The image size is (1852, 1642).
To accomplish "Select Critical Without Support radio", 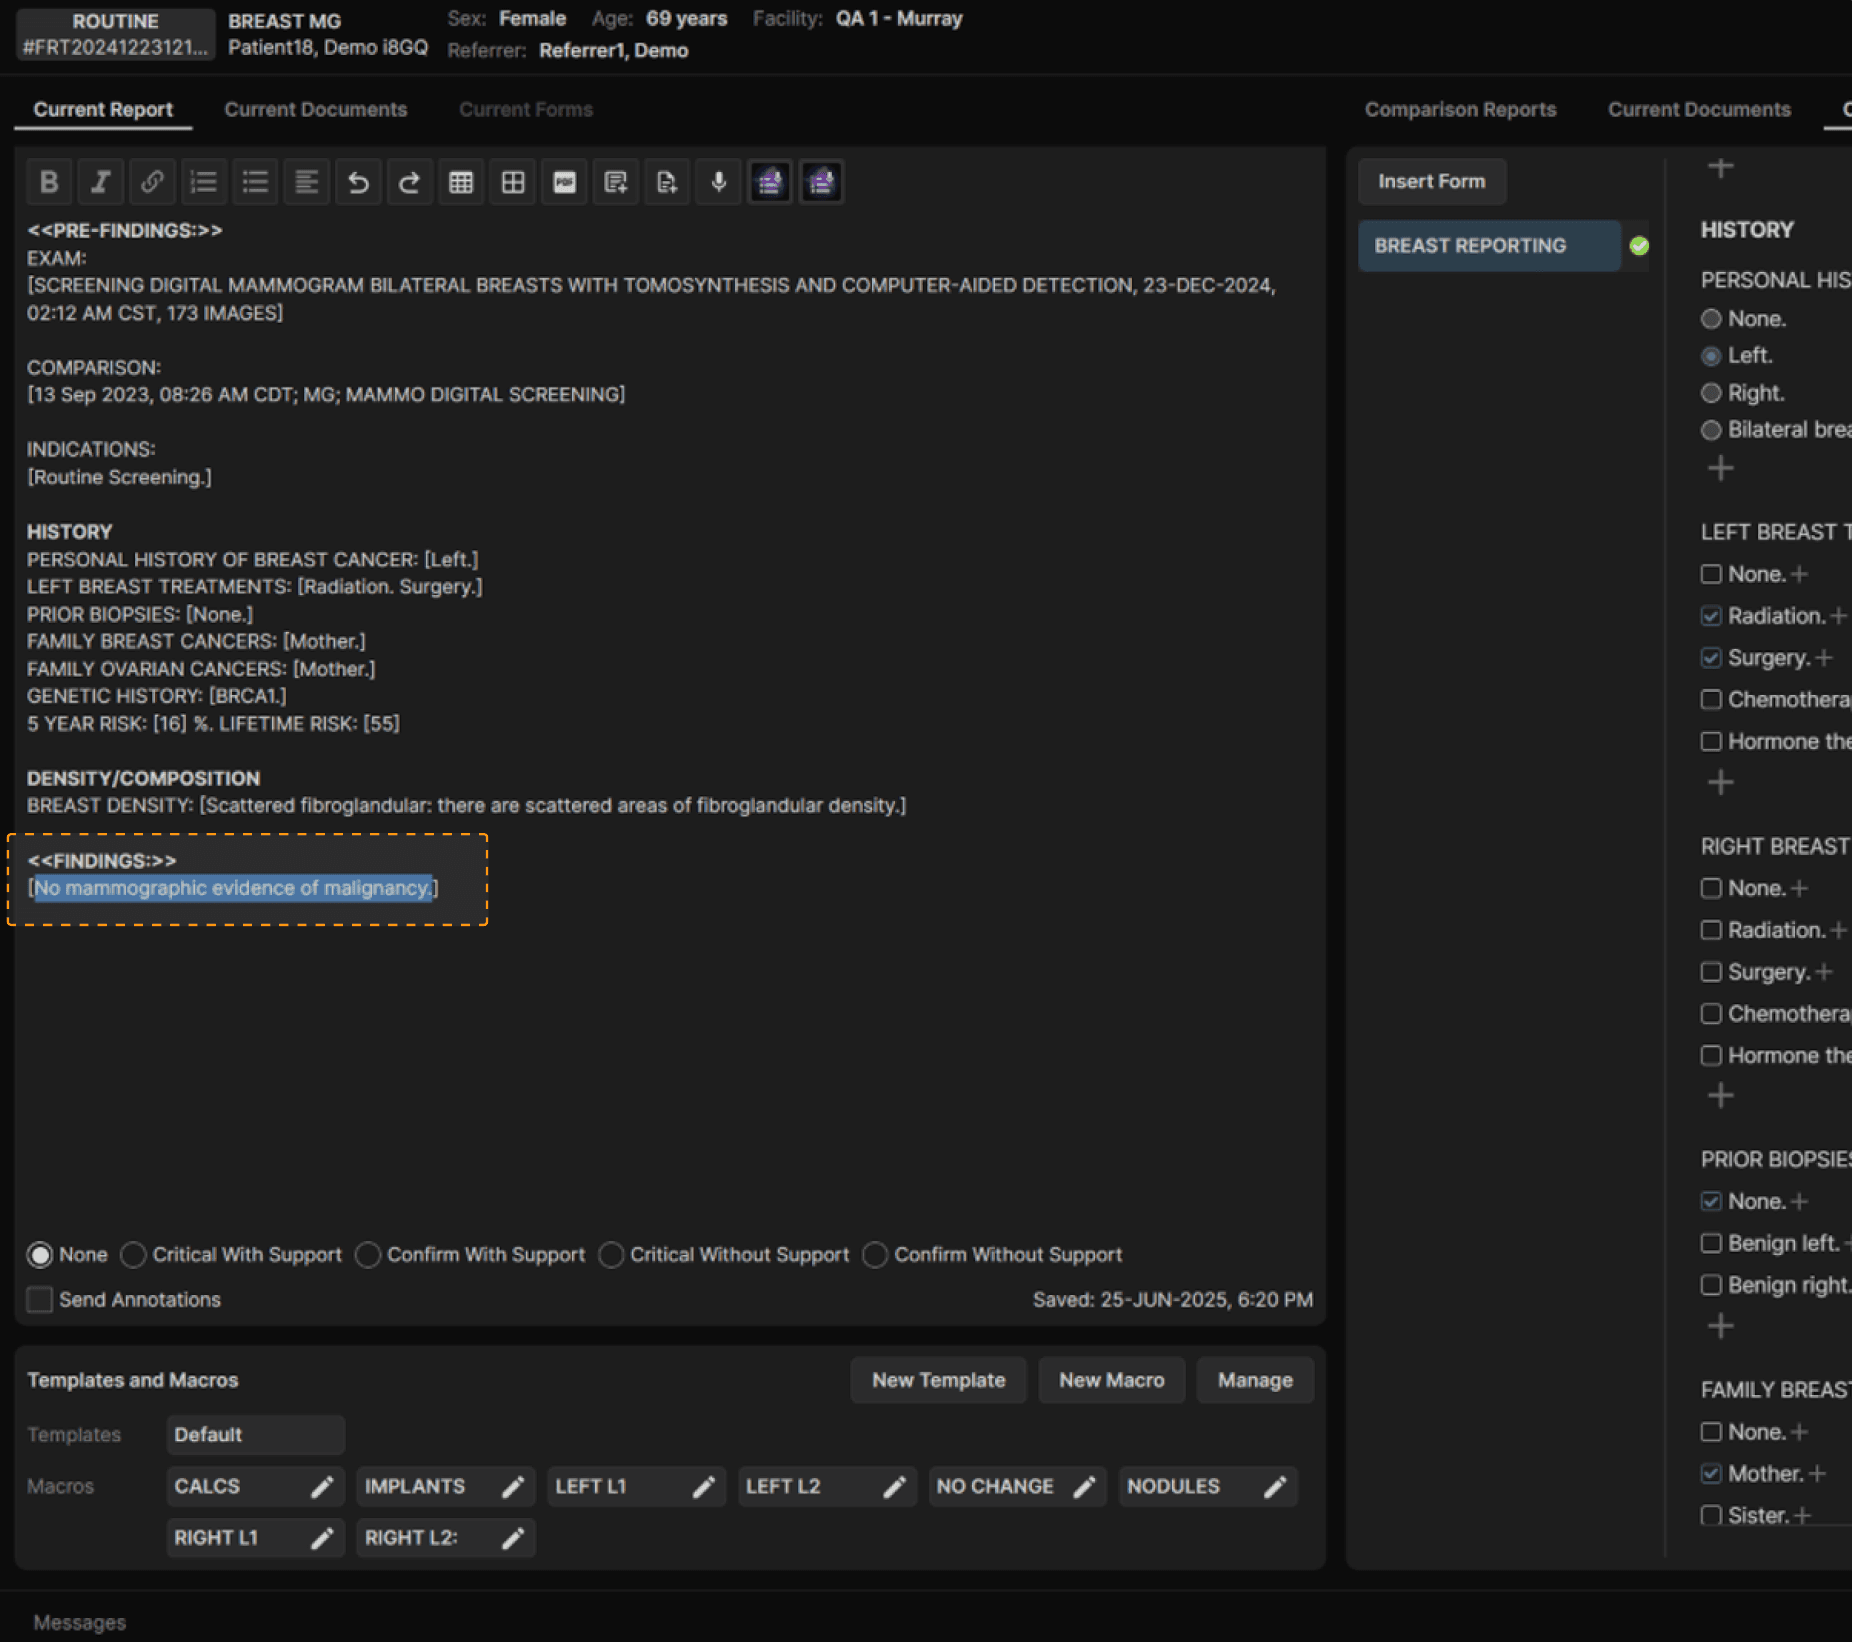I will (x=611, y=1255).
